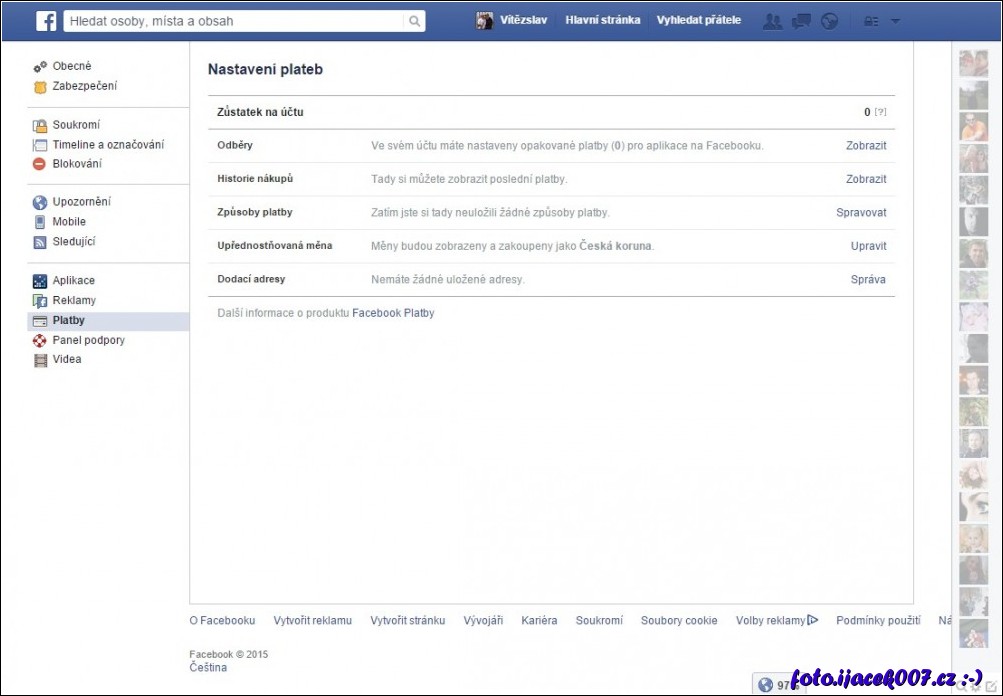Select Soukromí in the left sidebar

click(76, 125)
